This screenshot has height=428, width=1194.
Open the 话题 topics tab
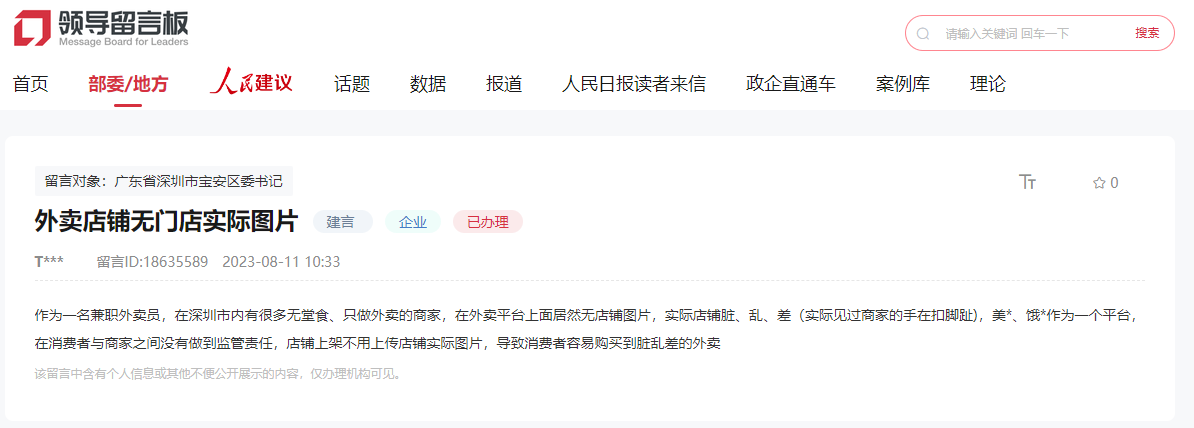point(352,84)
